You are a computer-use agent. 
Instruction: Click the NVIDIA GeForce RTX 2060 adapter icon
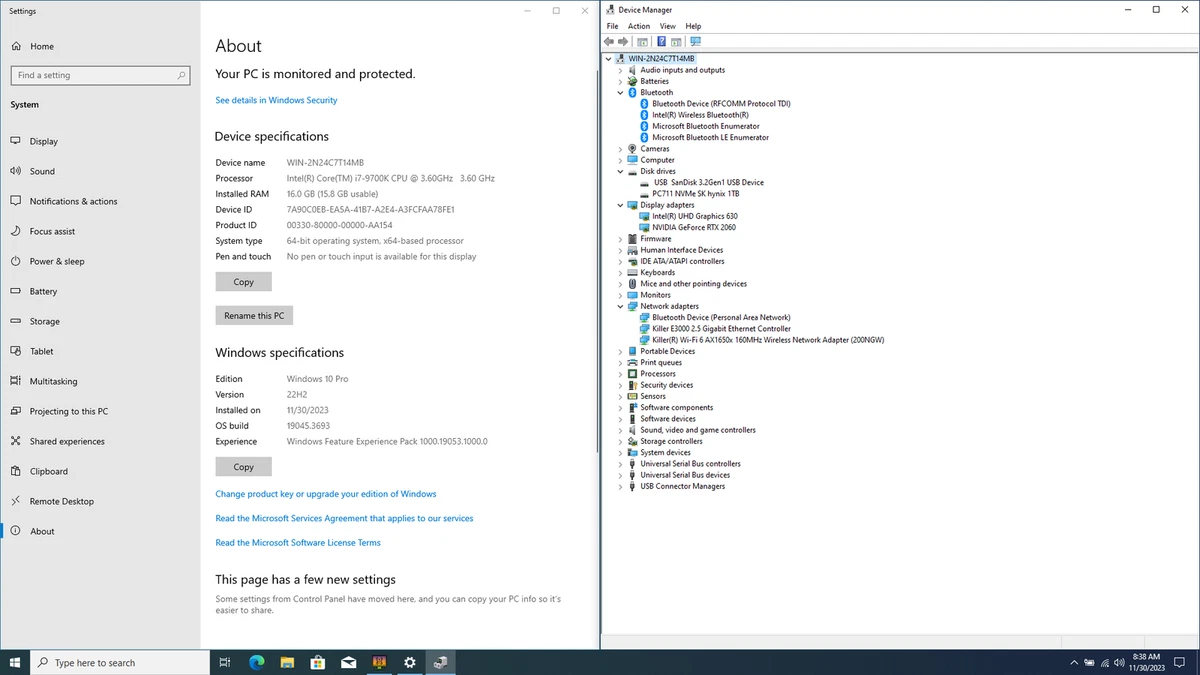click(644, 227)
